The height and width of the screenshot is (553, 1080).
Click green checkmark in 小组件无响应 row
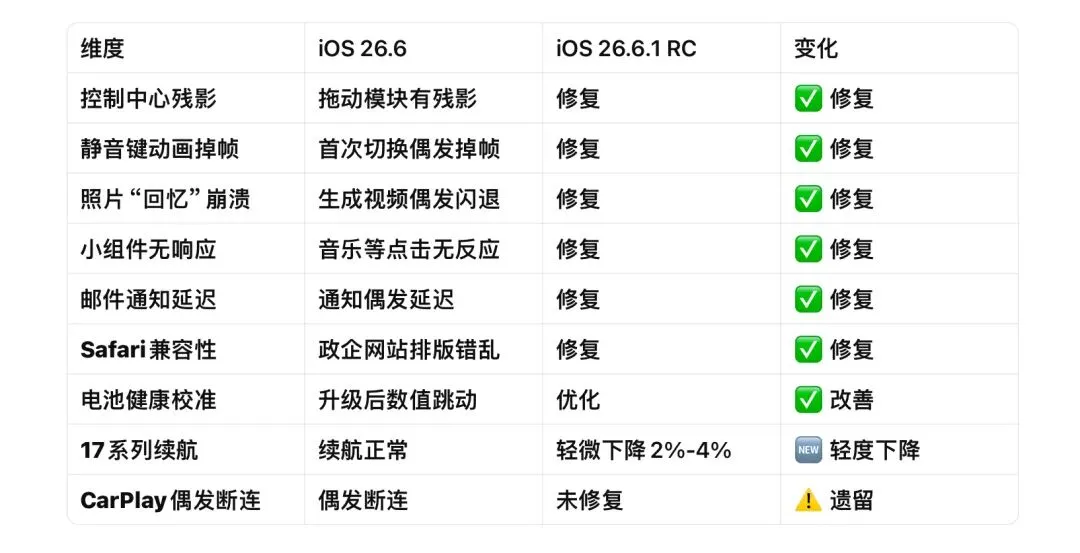coord(808,249)
